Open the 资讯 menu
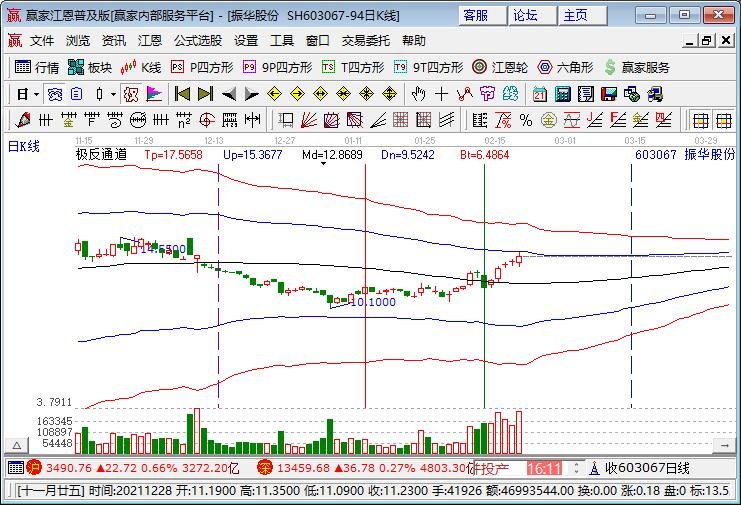Screen dimensions: 741x505 114,41
